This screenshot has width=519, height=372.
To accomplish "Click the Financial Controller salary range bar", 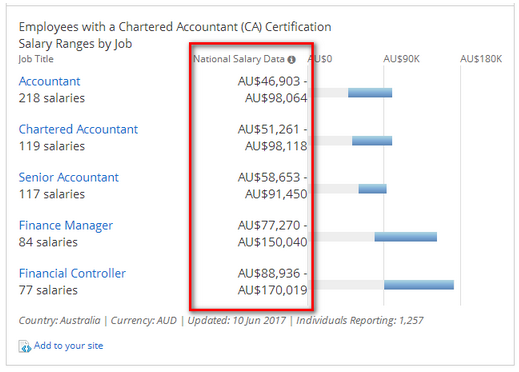I will click(x=419, y=285).
